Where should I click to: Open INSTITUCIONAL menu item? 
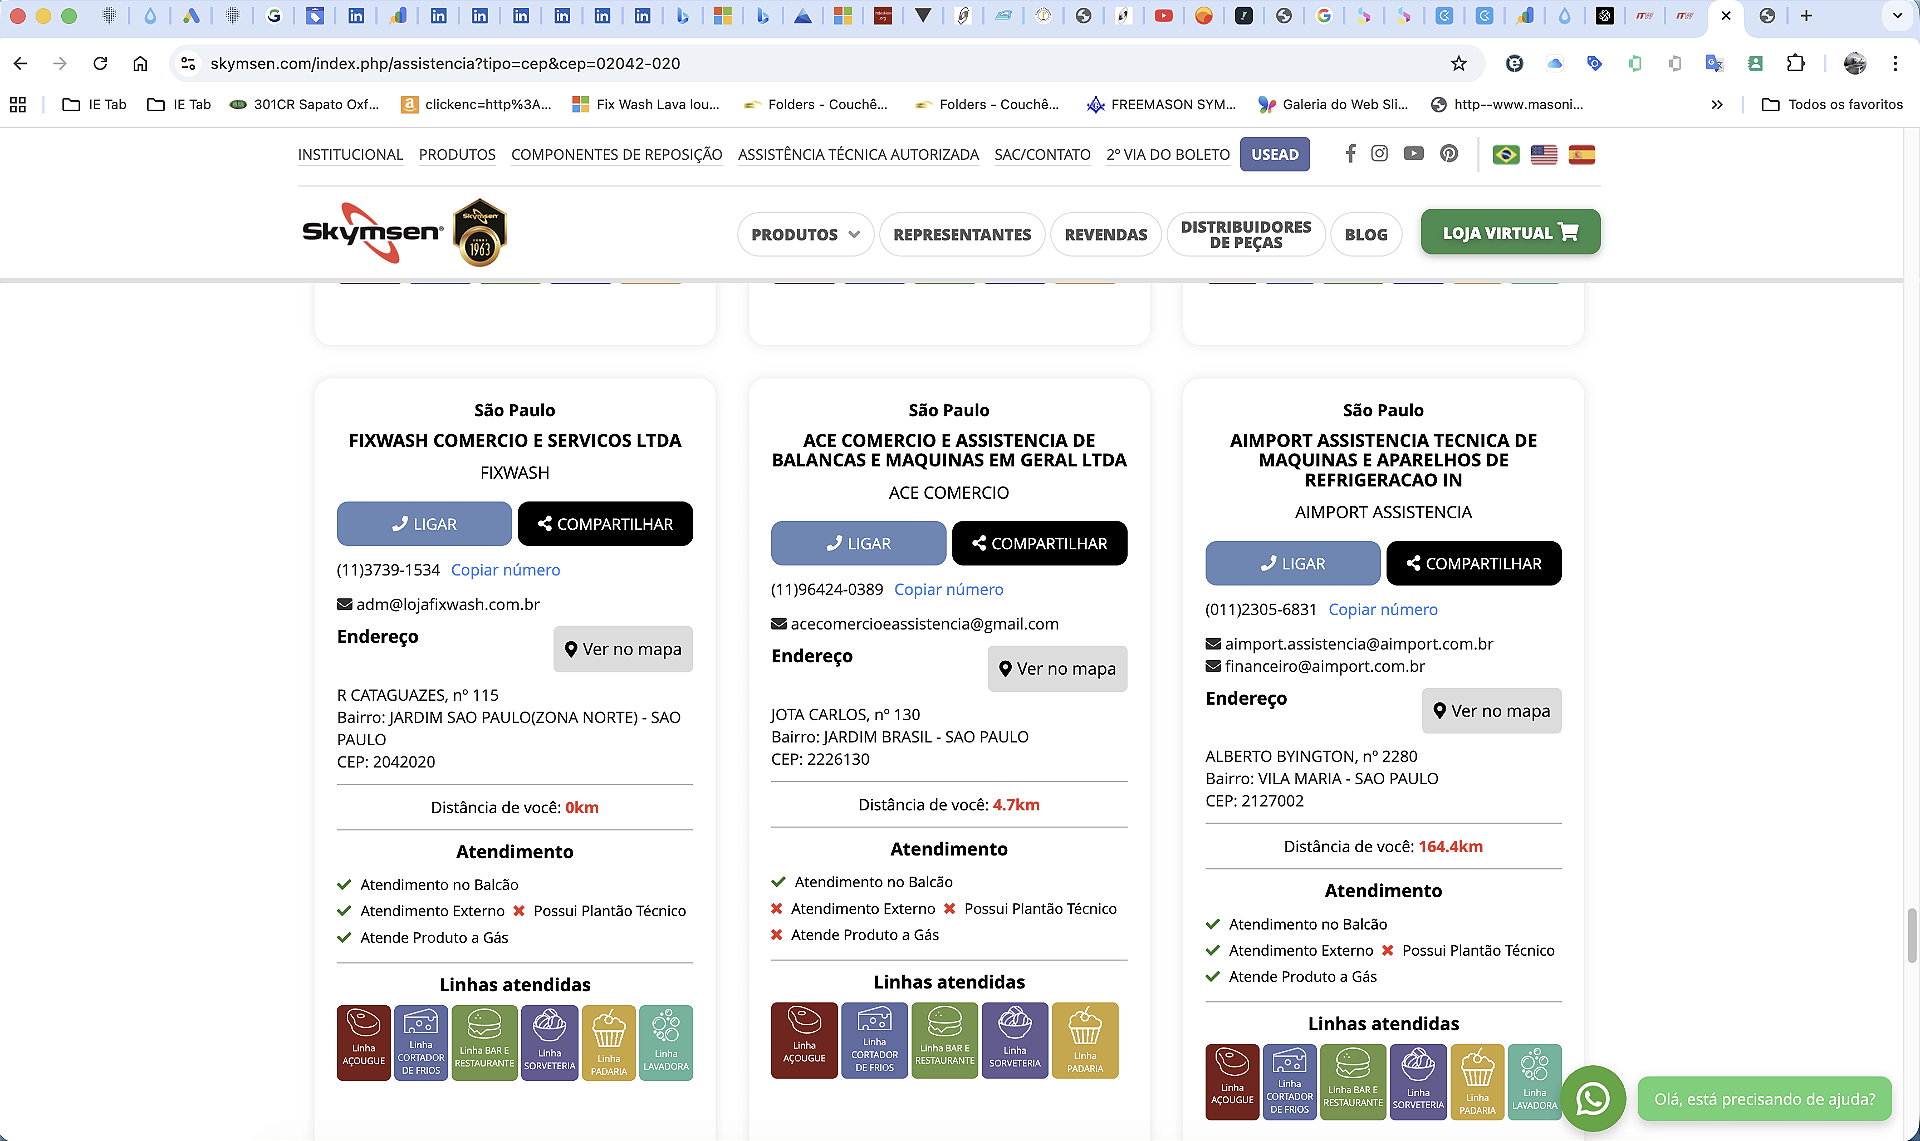350,155
